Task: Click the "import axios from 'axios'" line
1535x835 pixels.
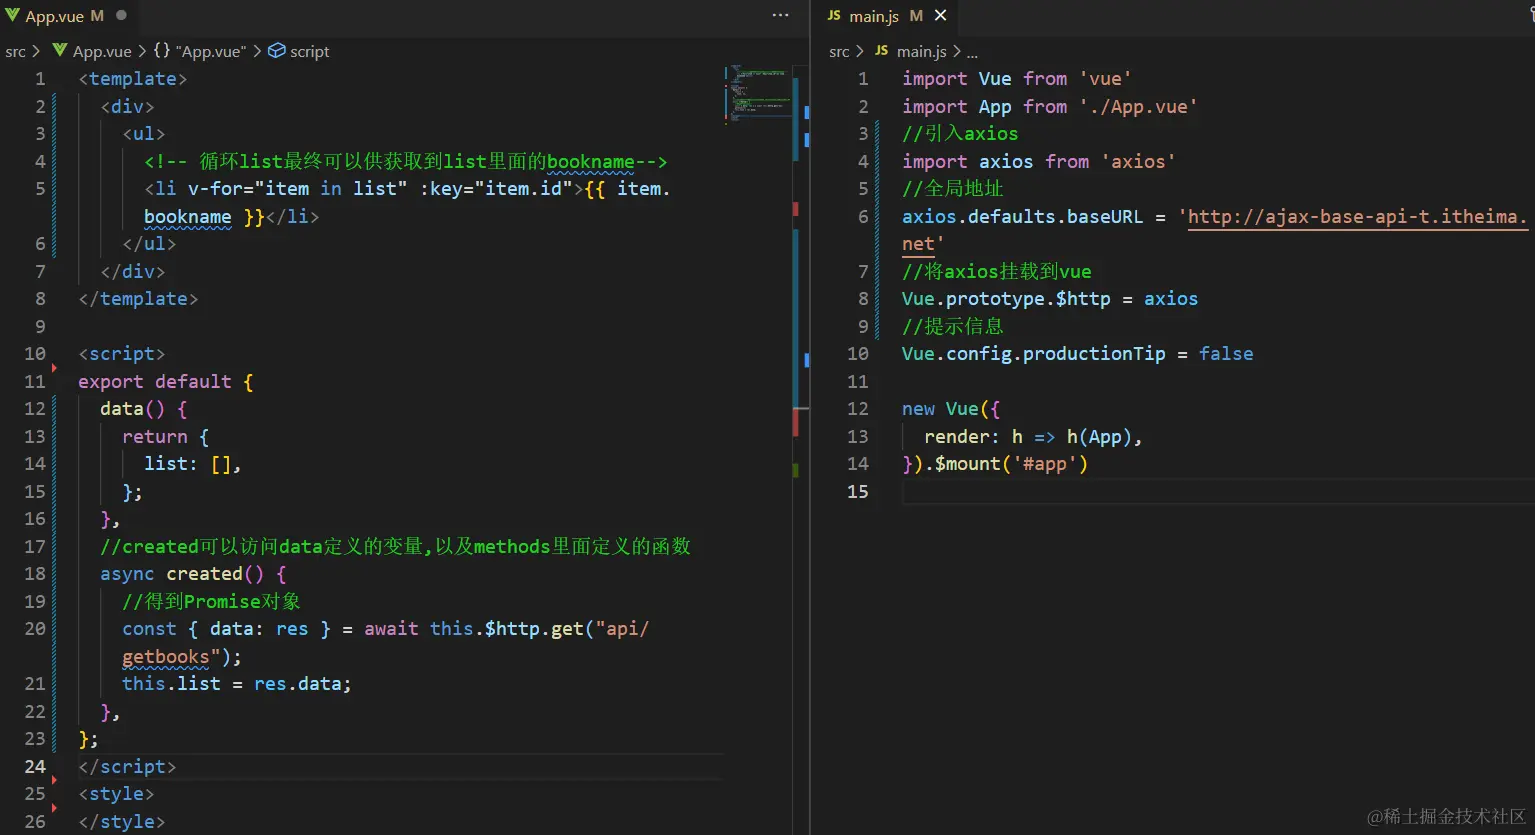Action: (1039, 161)
